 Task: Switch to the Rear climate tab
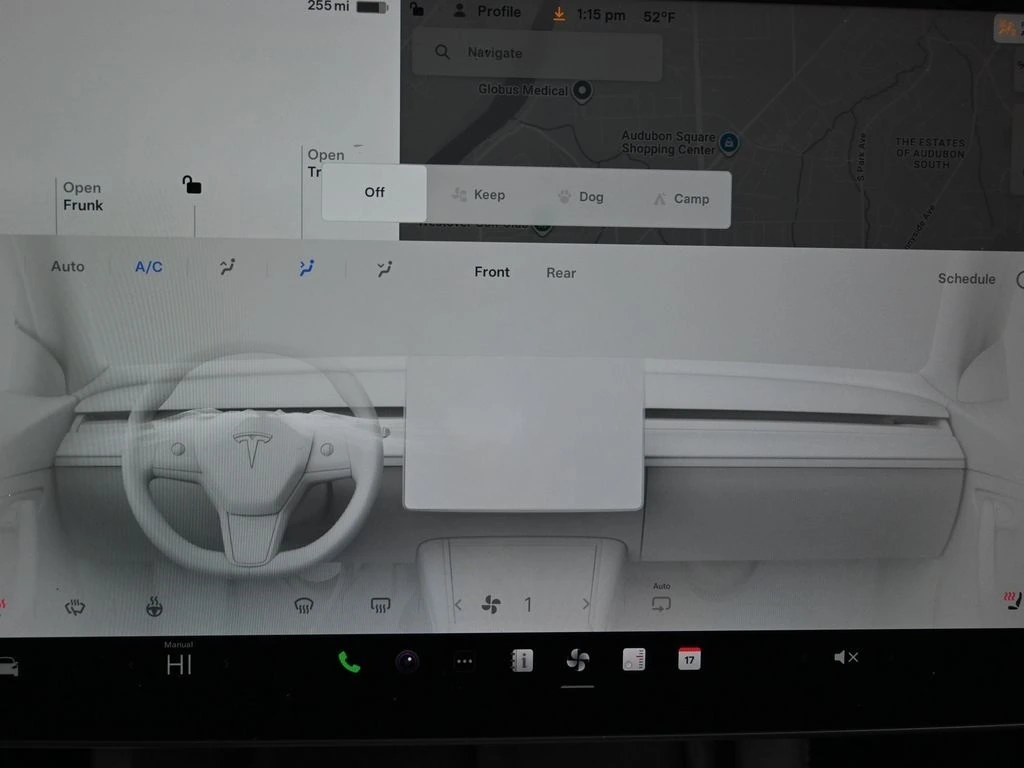point(561,273)
